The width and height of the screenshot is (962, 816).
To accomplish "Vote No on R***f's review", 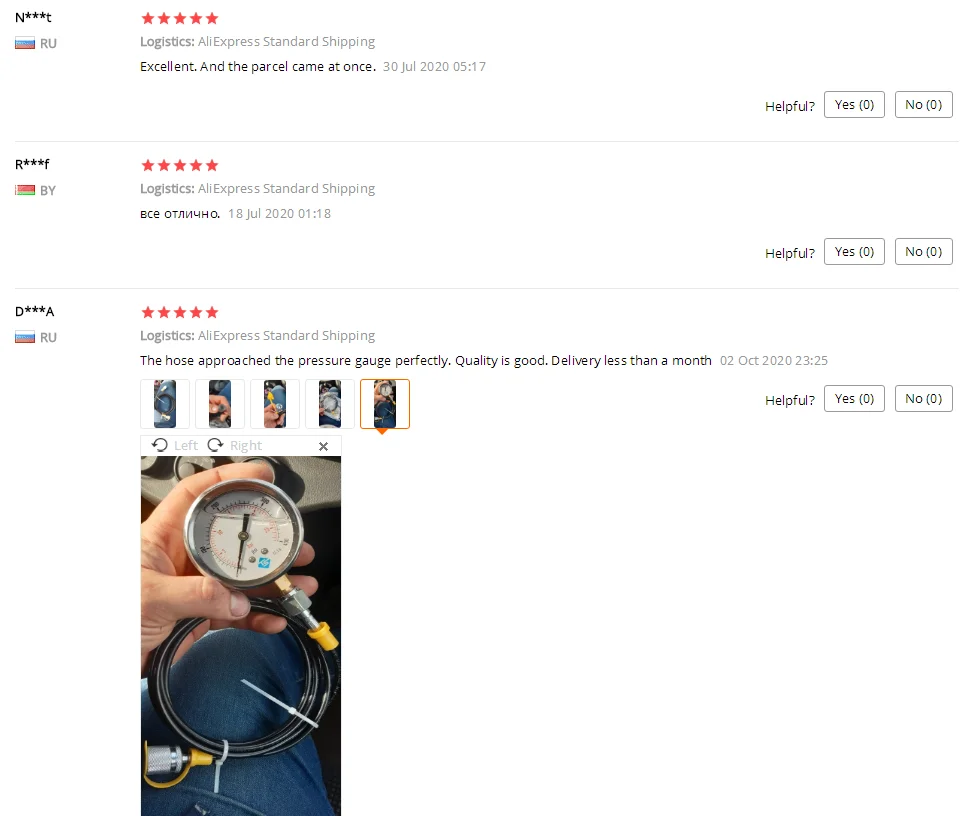I will pos(923,252).
